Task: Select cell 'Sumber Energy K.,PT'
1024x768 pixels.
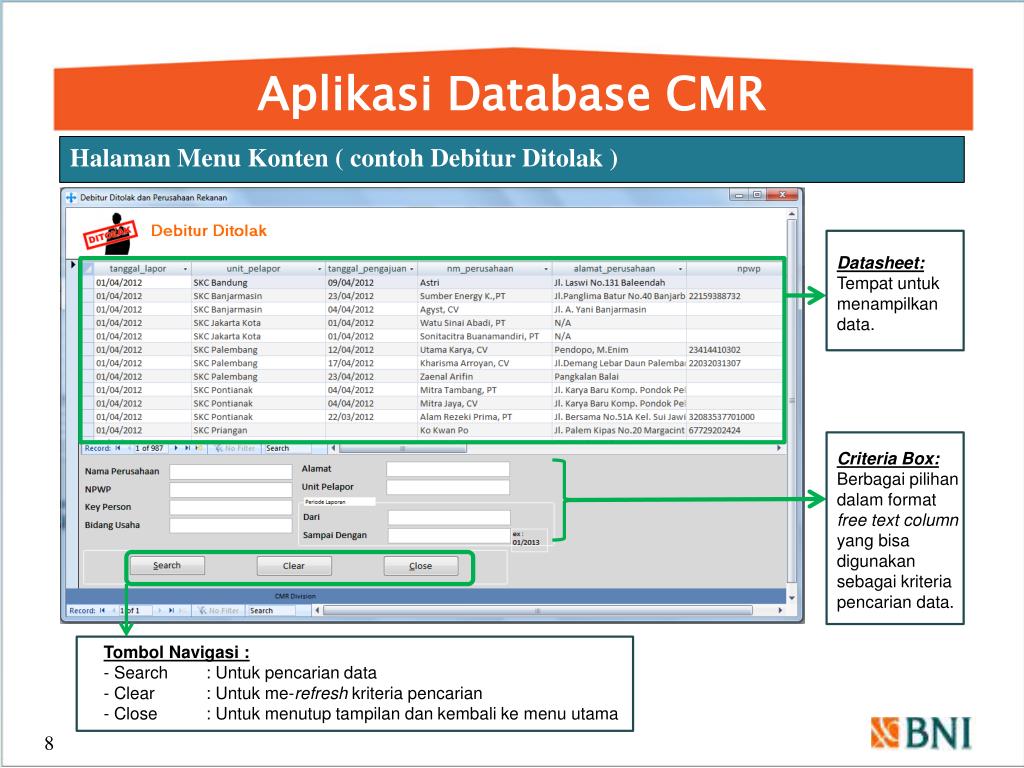Action: [485, 296]
